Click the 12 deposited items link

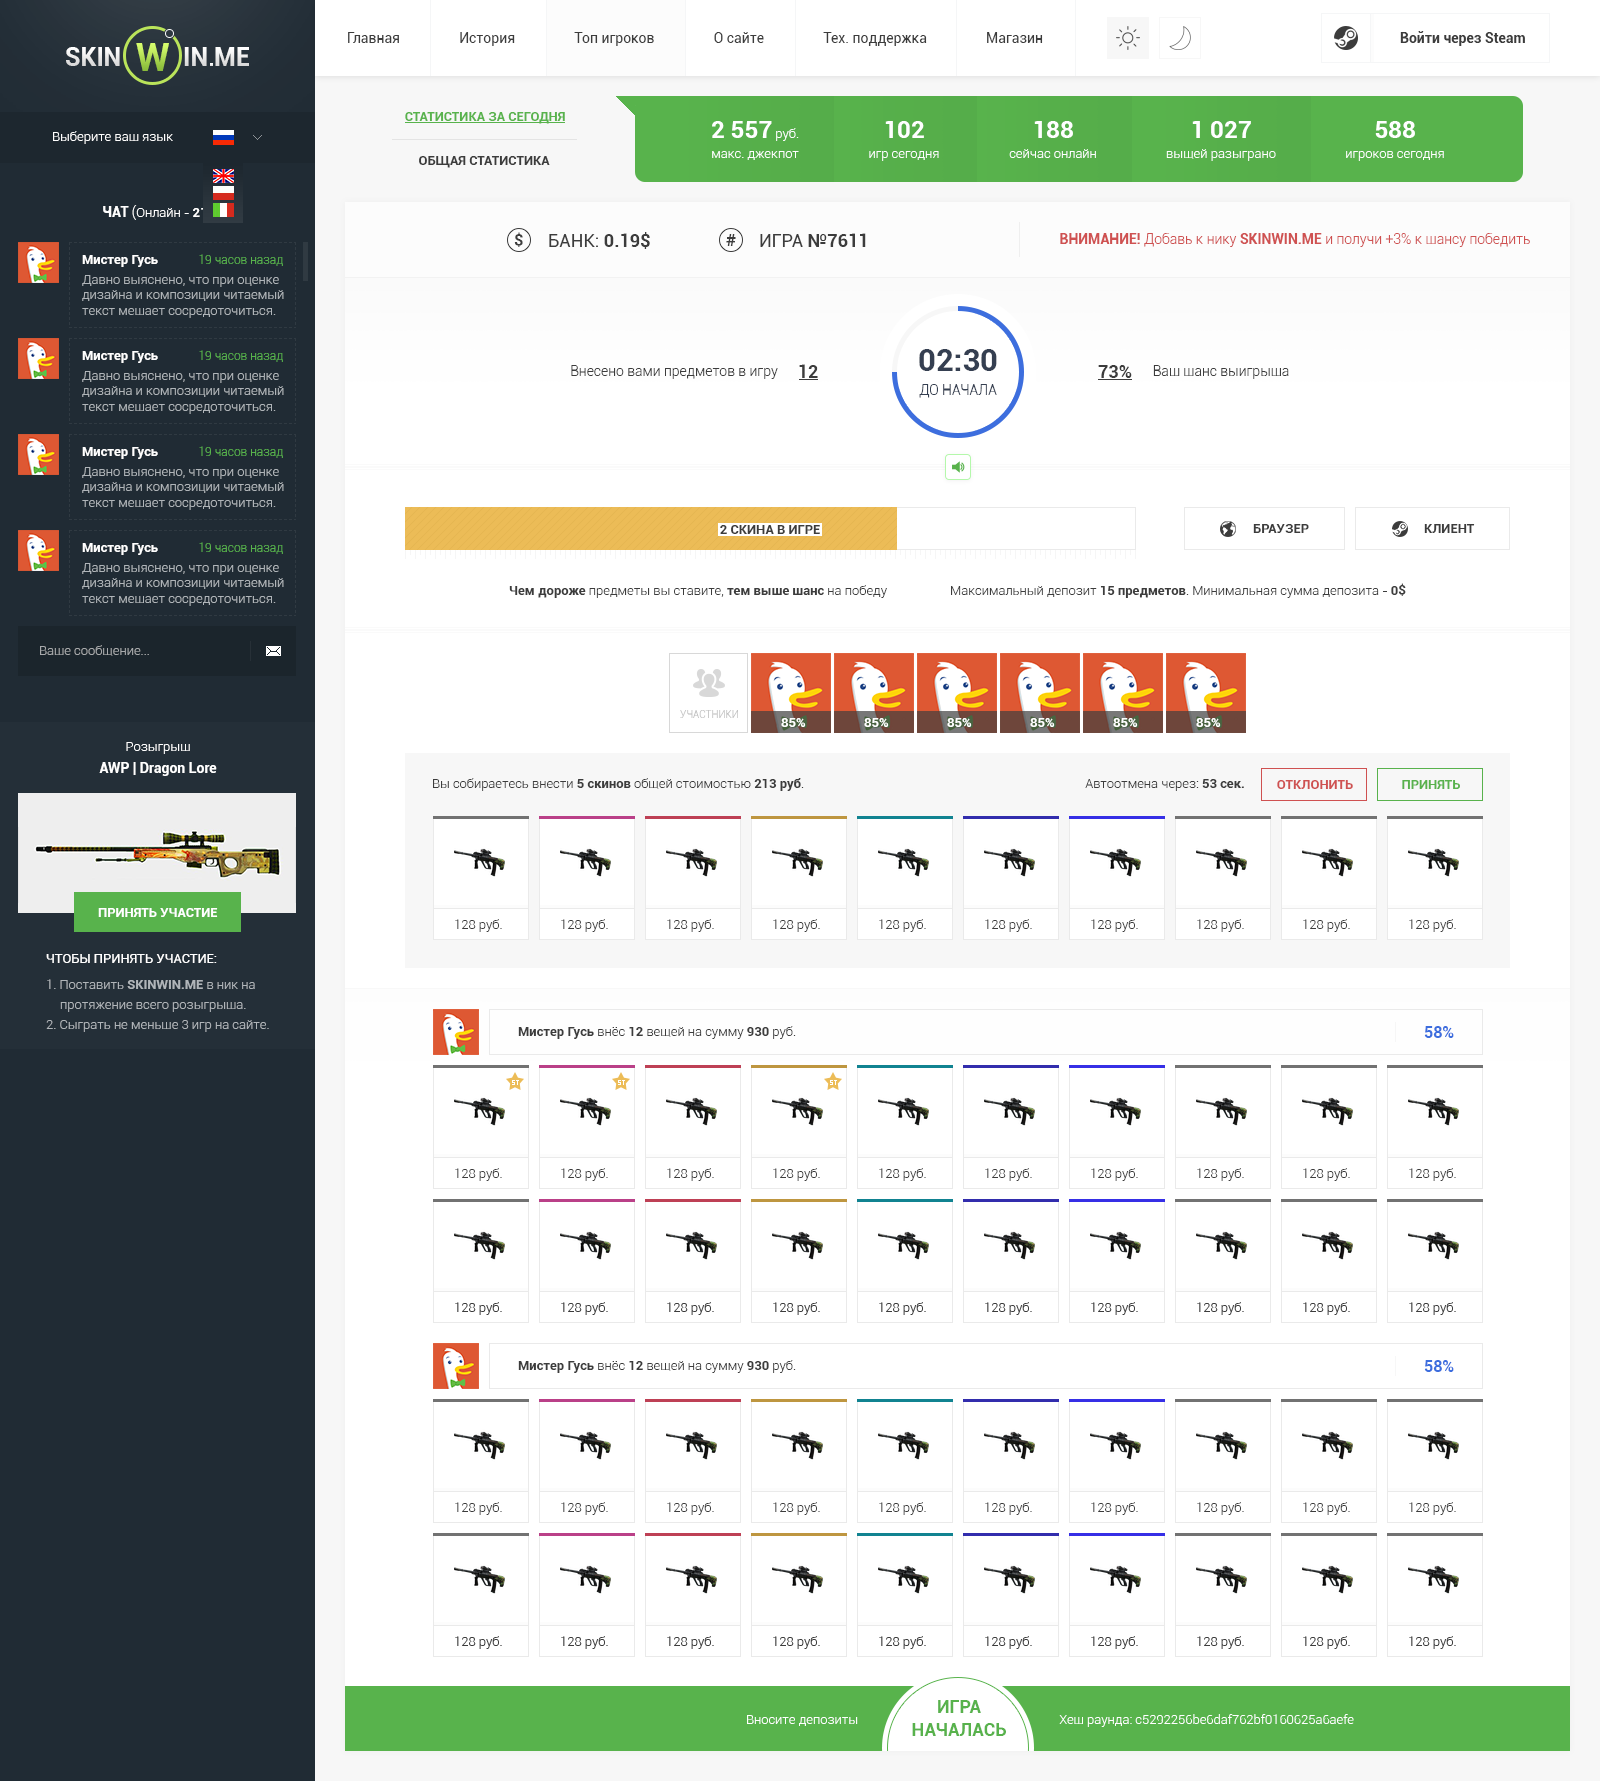click(x=808, y=372)
